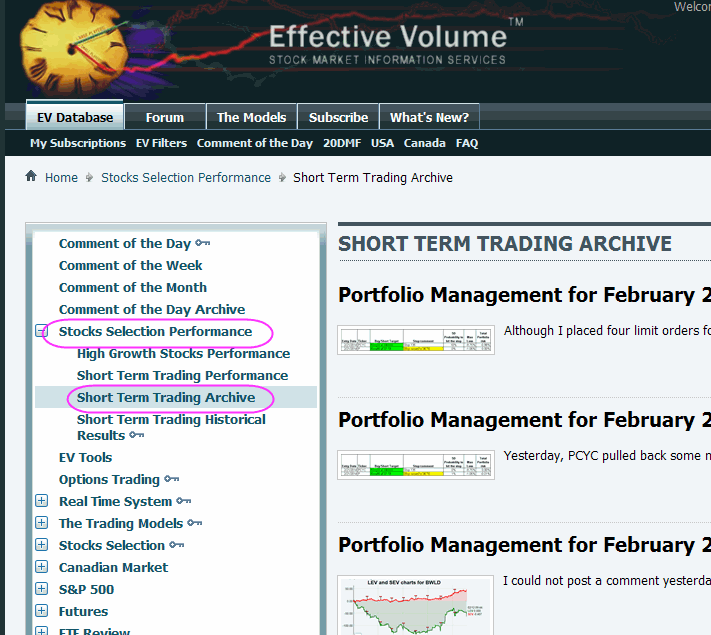
Task: Switch to the Forum tab
Action: 165,117
